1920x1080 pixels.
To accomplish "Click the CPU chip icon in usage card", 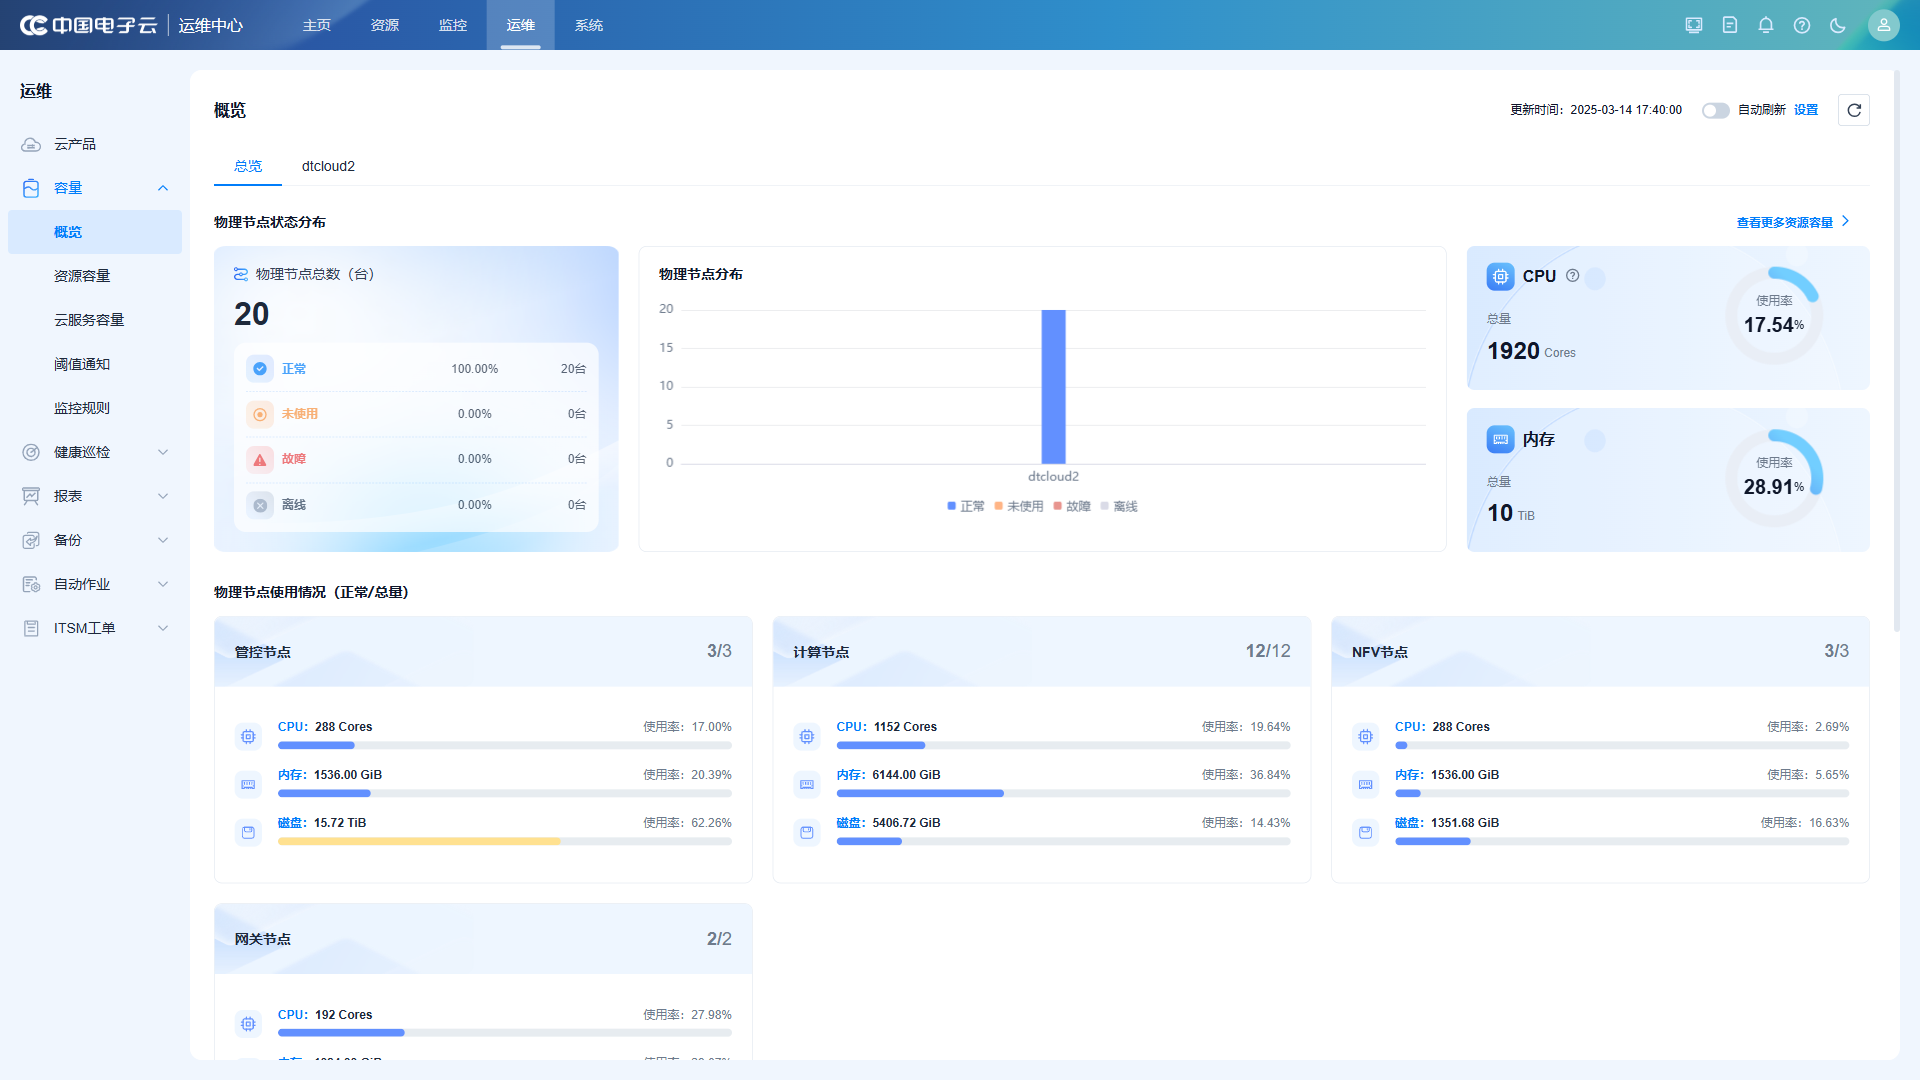I will [1501, 276].
